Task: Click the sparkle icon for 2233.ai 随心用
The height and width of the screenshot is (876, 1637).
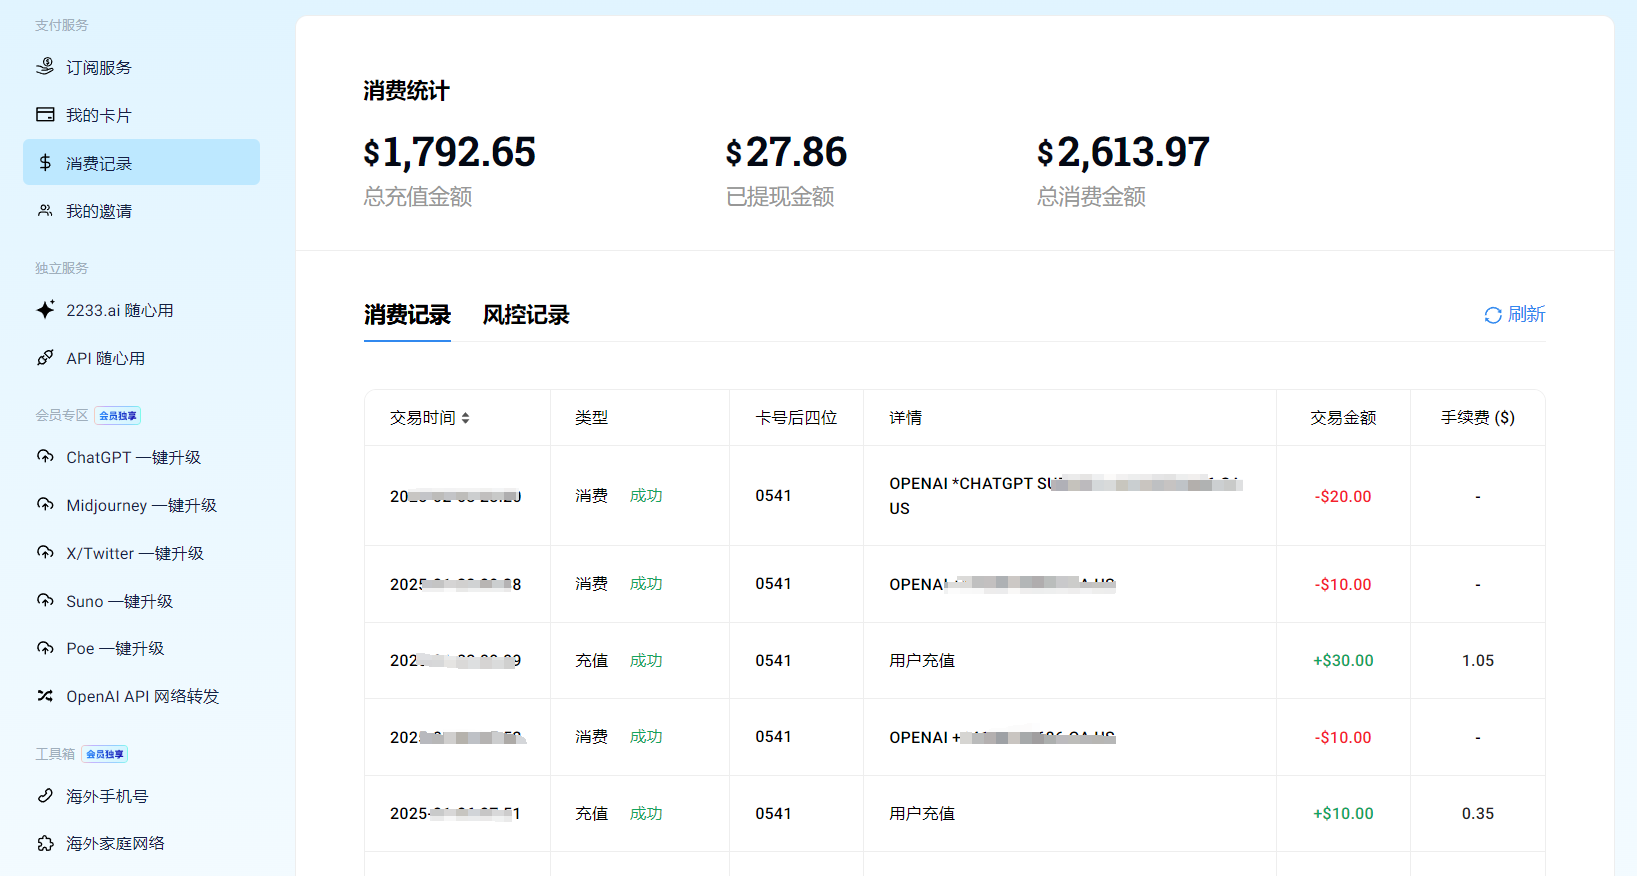Action: point(45,310)
